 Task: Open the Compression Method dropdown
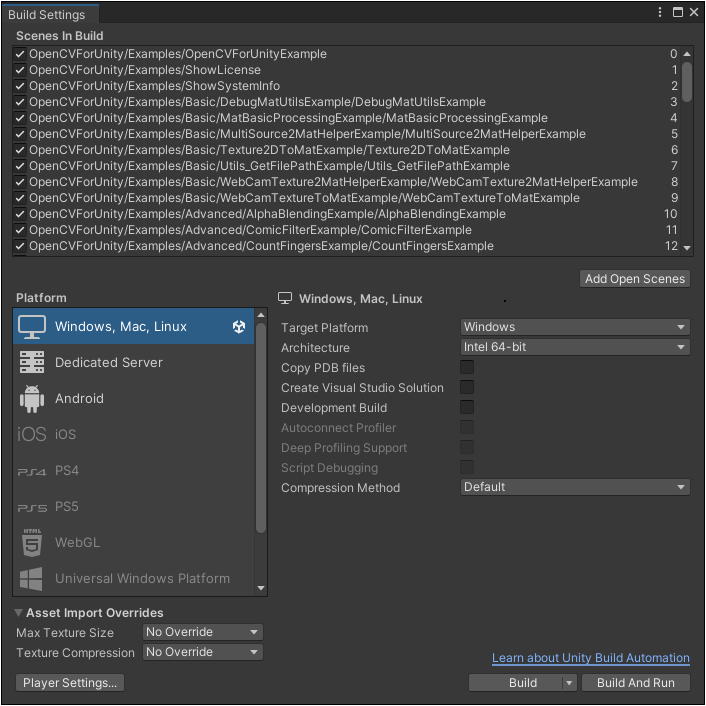(575, 487)
